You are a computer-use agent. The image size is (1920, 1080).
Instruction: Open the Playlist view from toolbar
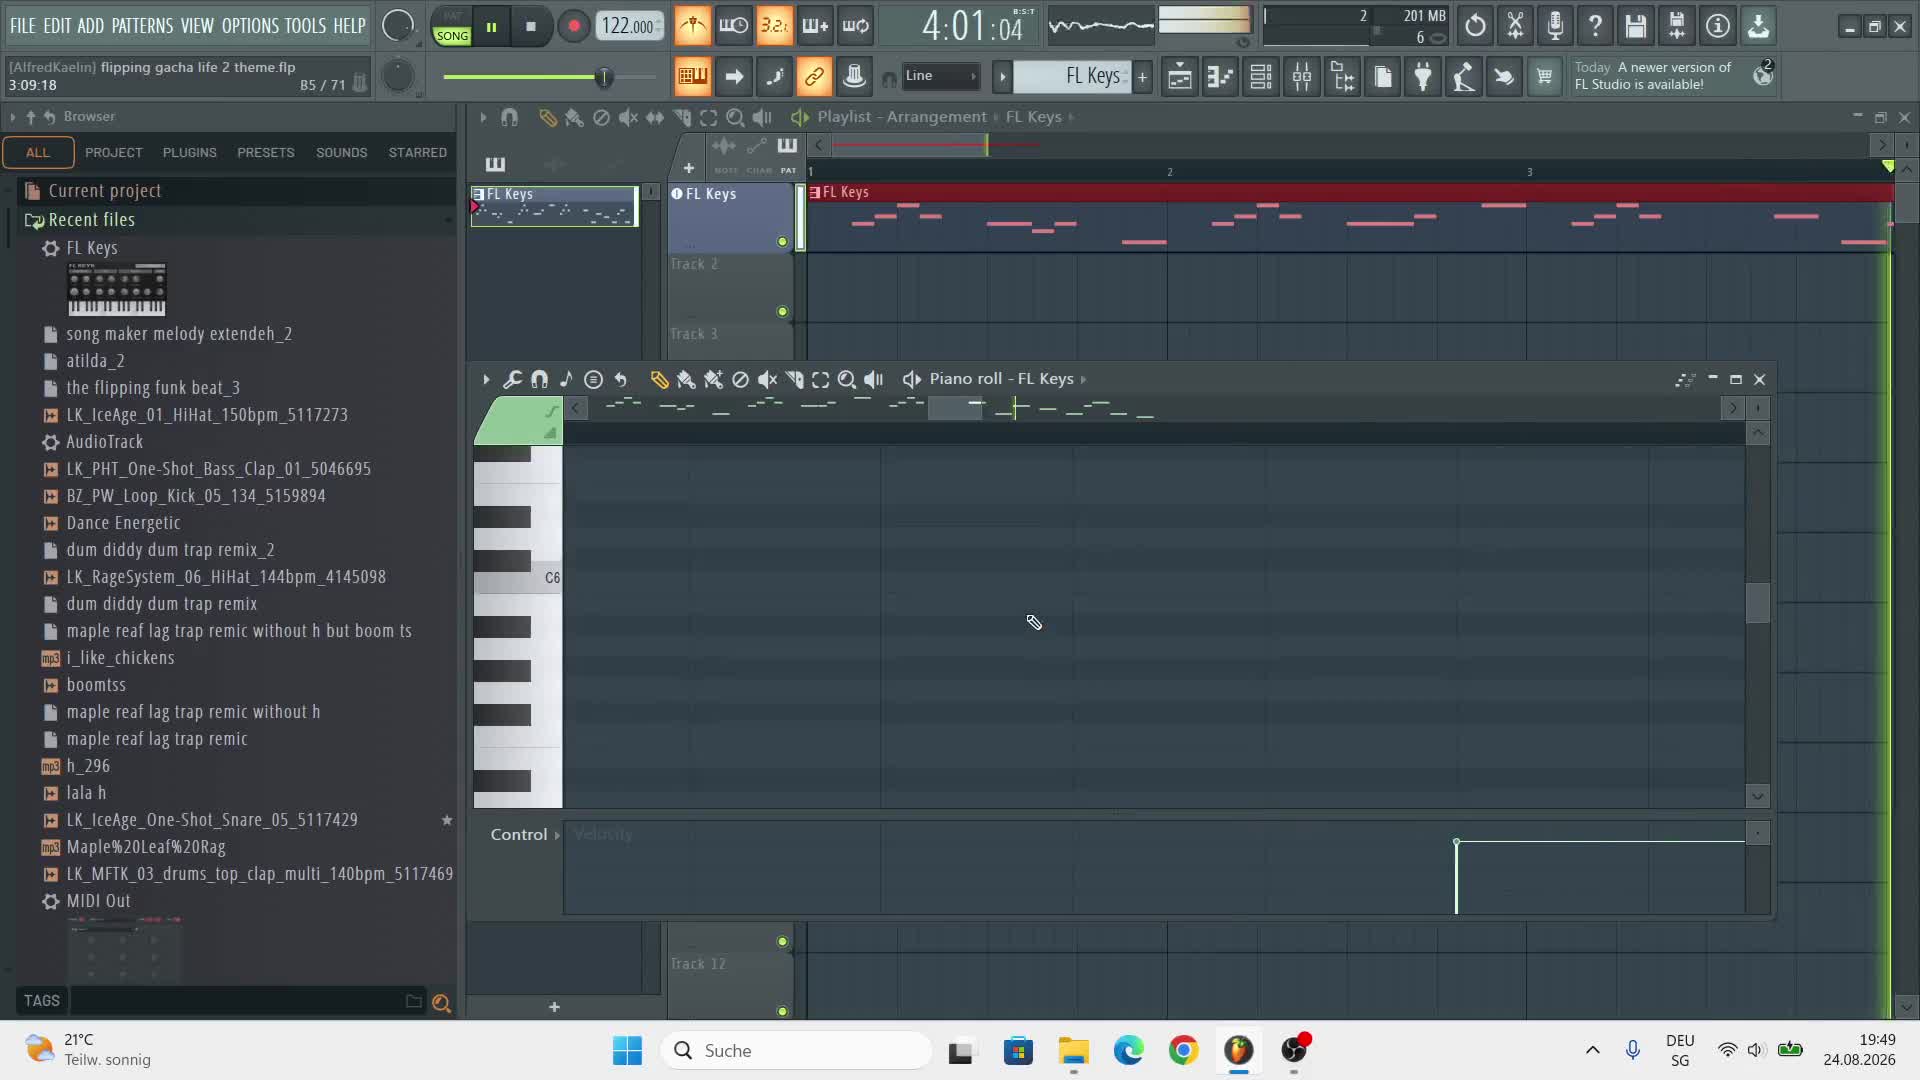tap(1180, 76)
